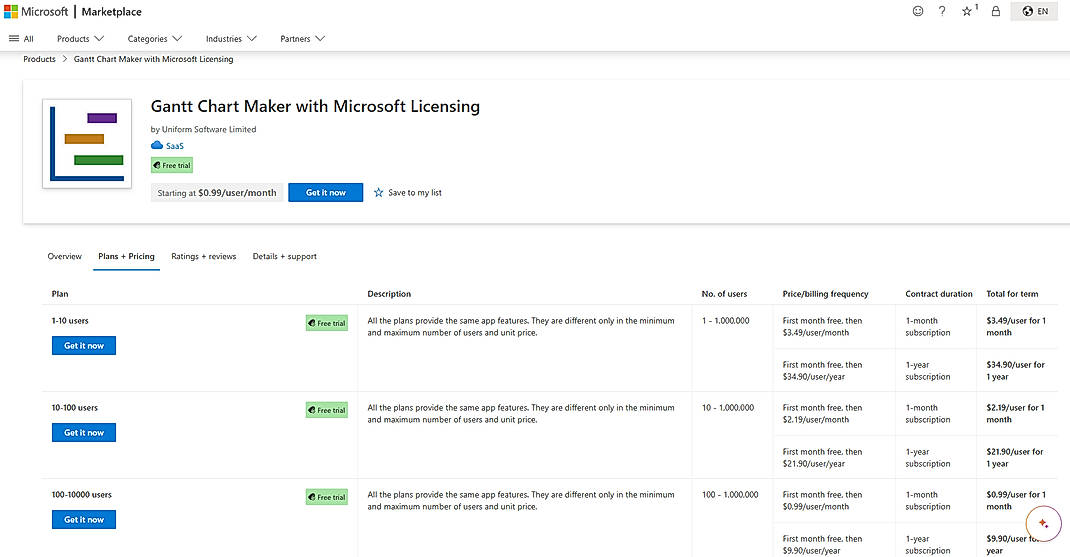The width and height of the screenshot is (1070, 557).
Task: Click the '10-100 users' plan name
Action: tap(74, 408)
